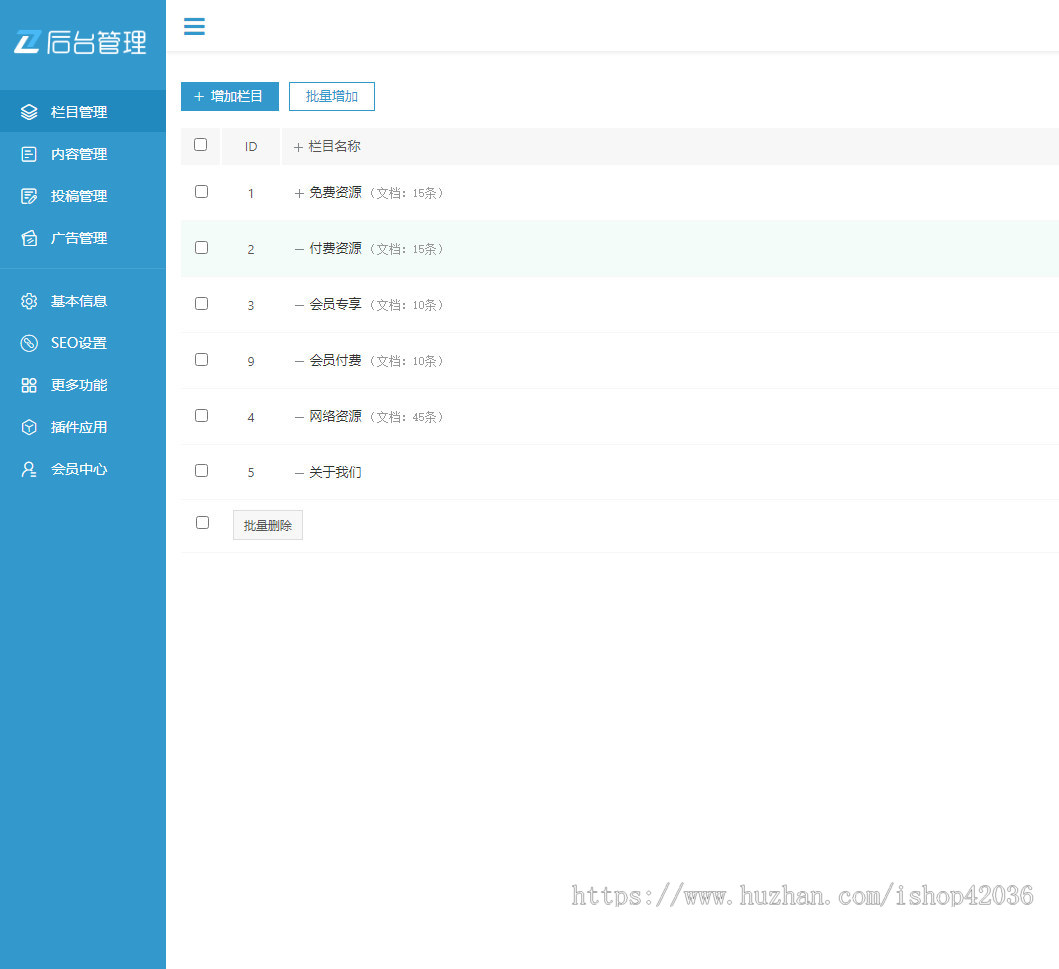Click the SEO设置 icon in sidebar

[29, 343]
